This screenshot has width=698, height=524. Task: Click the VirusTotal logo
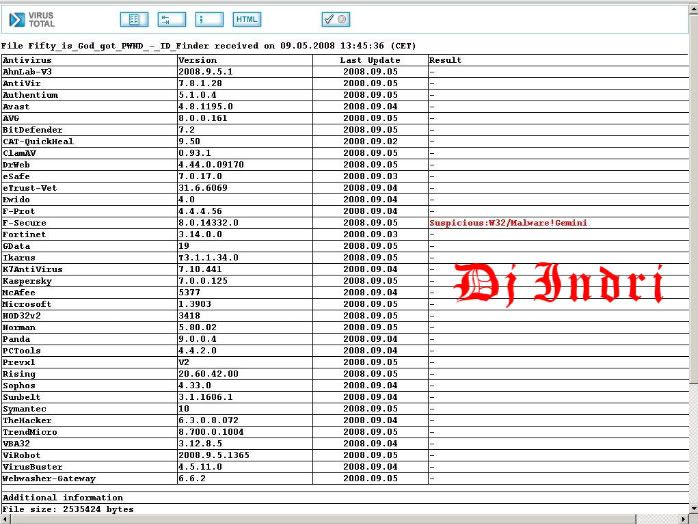coord(32,20)
